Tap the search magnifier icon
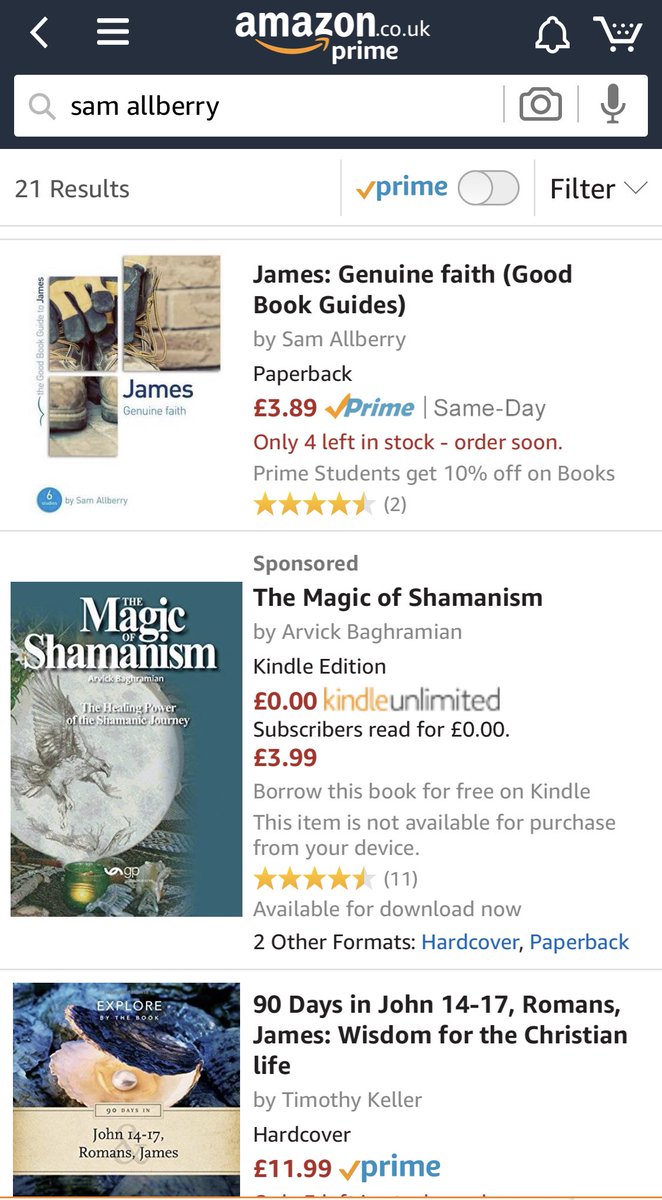662x1200 pixels. [41, 105]
